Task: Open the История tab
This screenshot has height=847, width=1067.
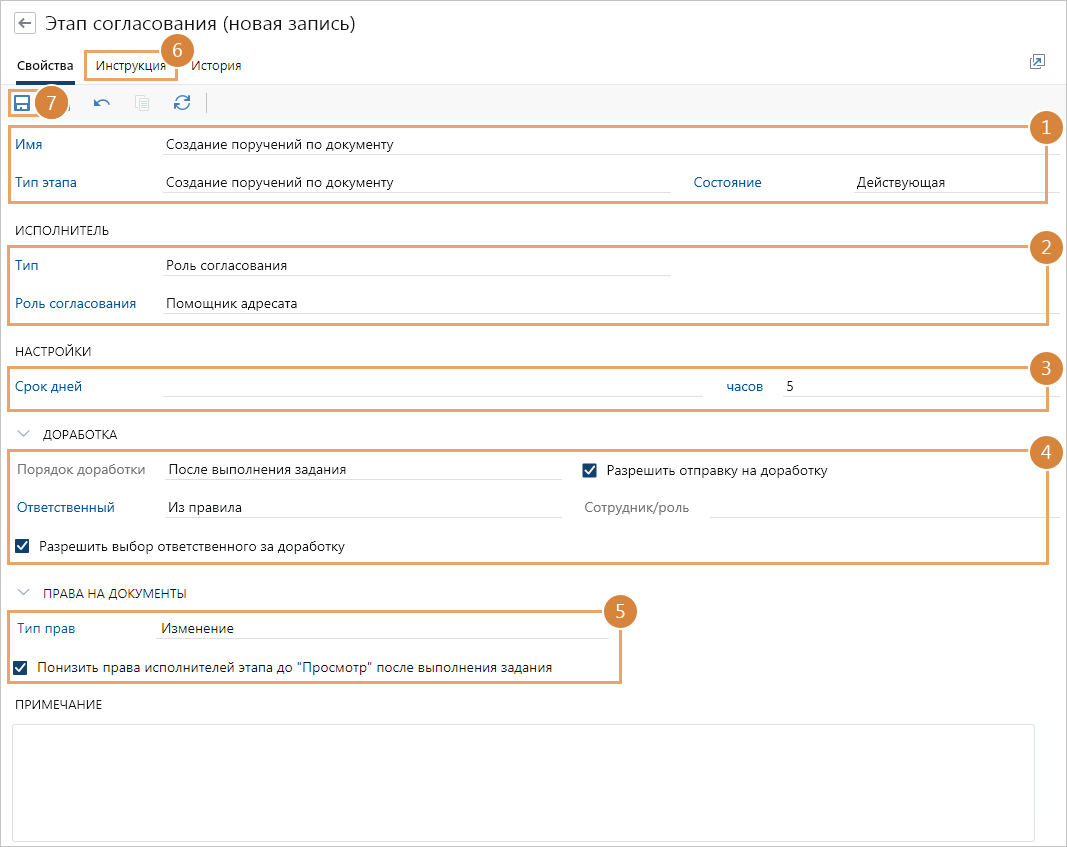Action: (x=216, y=66)
